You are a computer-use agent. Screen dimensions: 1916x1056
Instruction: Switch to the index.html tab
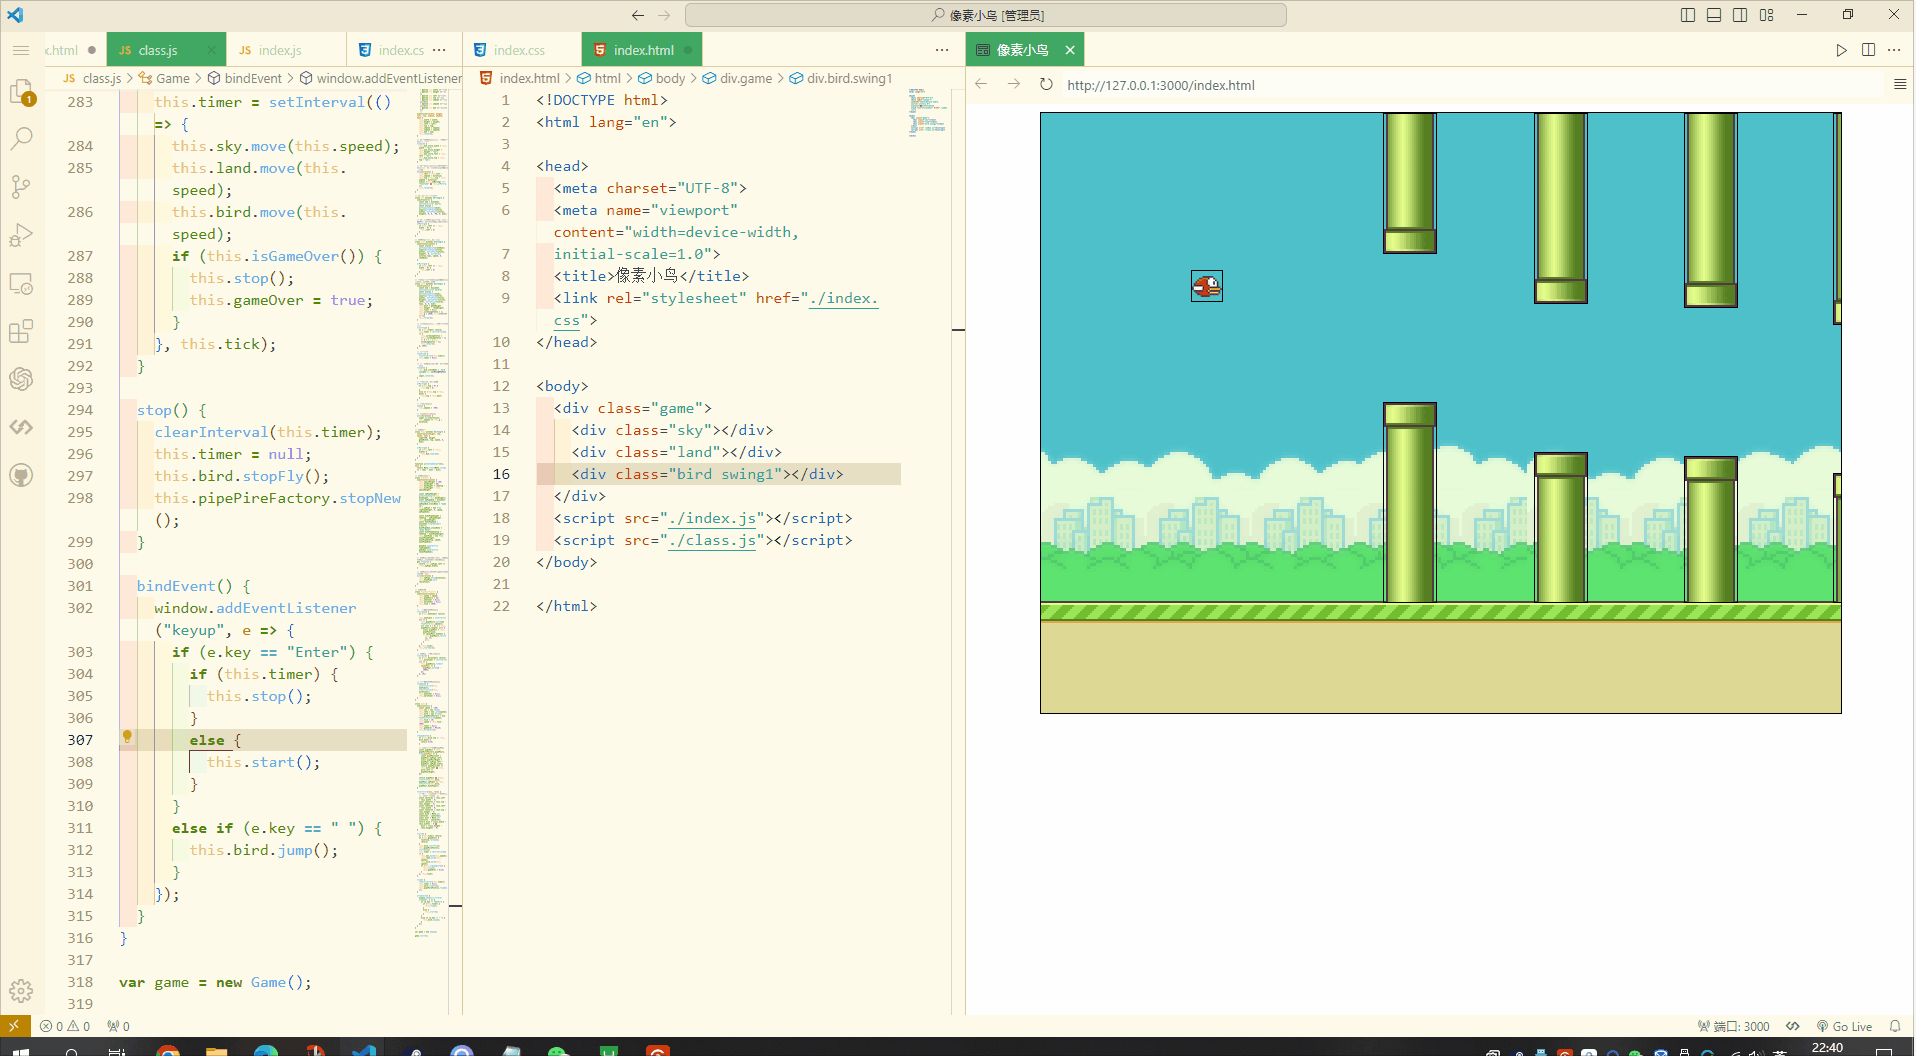coord(643,50)
